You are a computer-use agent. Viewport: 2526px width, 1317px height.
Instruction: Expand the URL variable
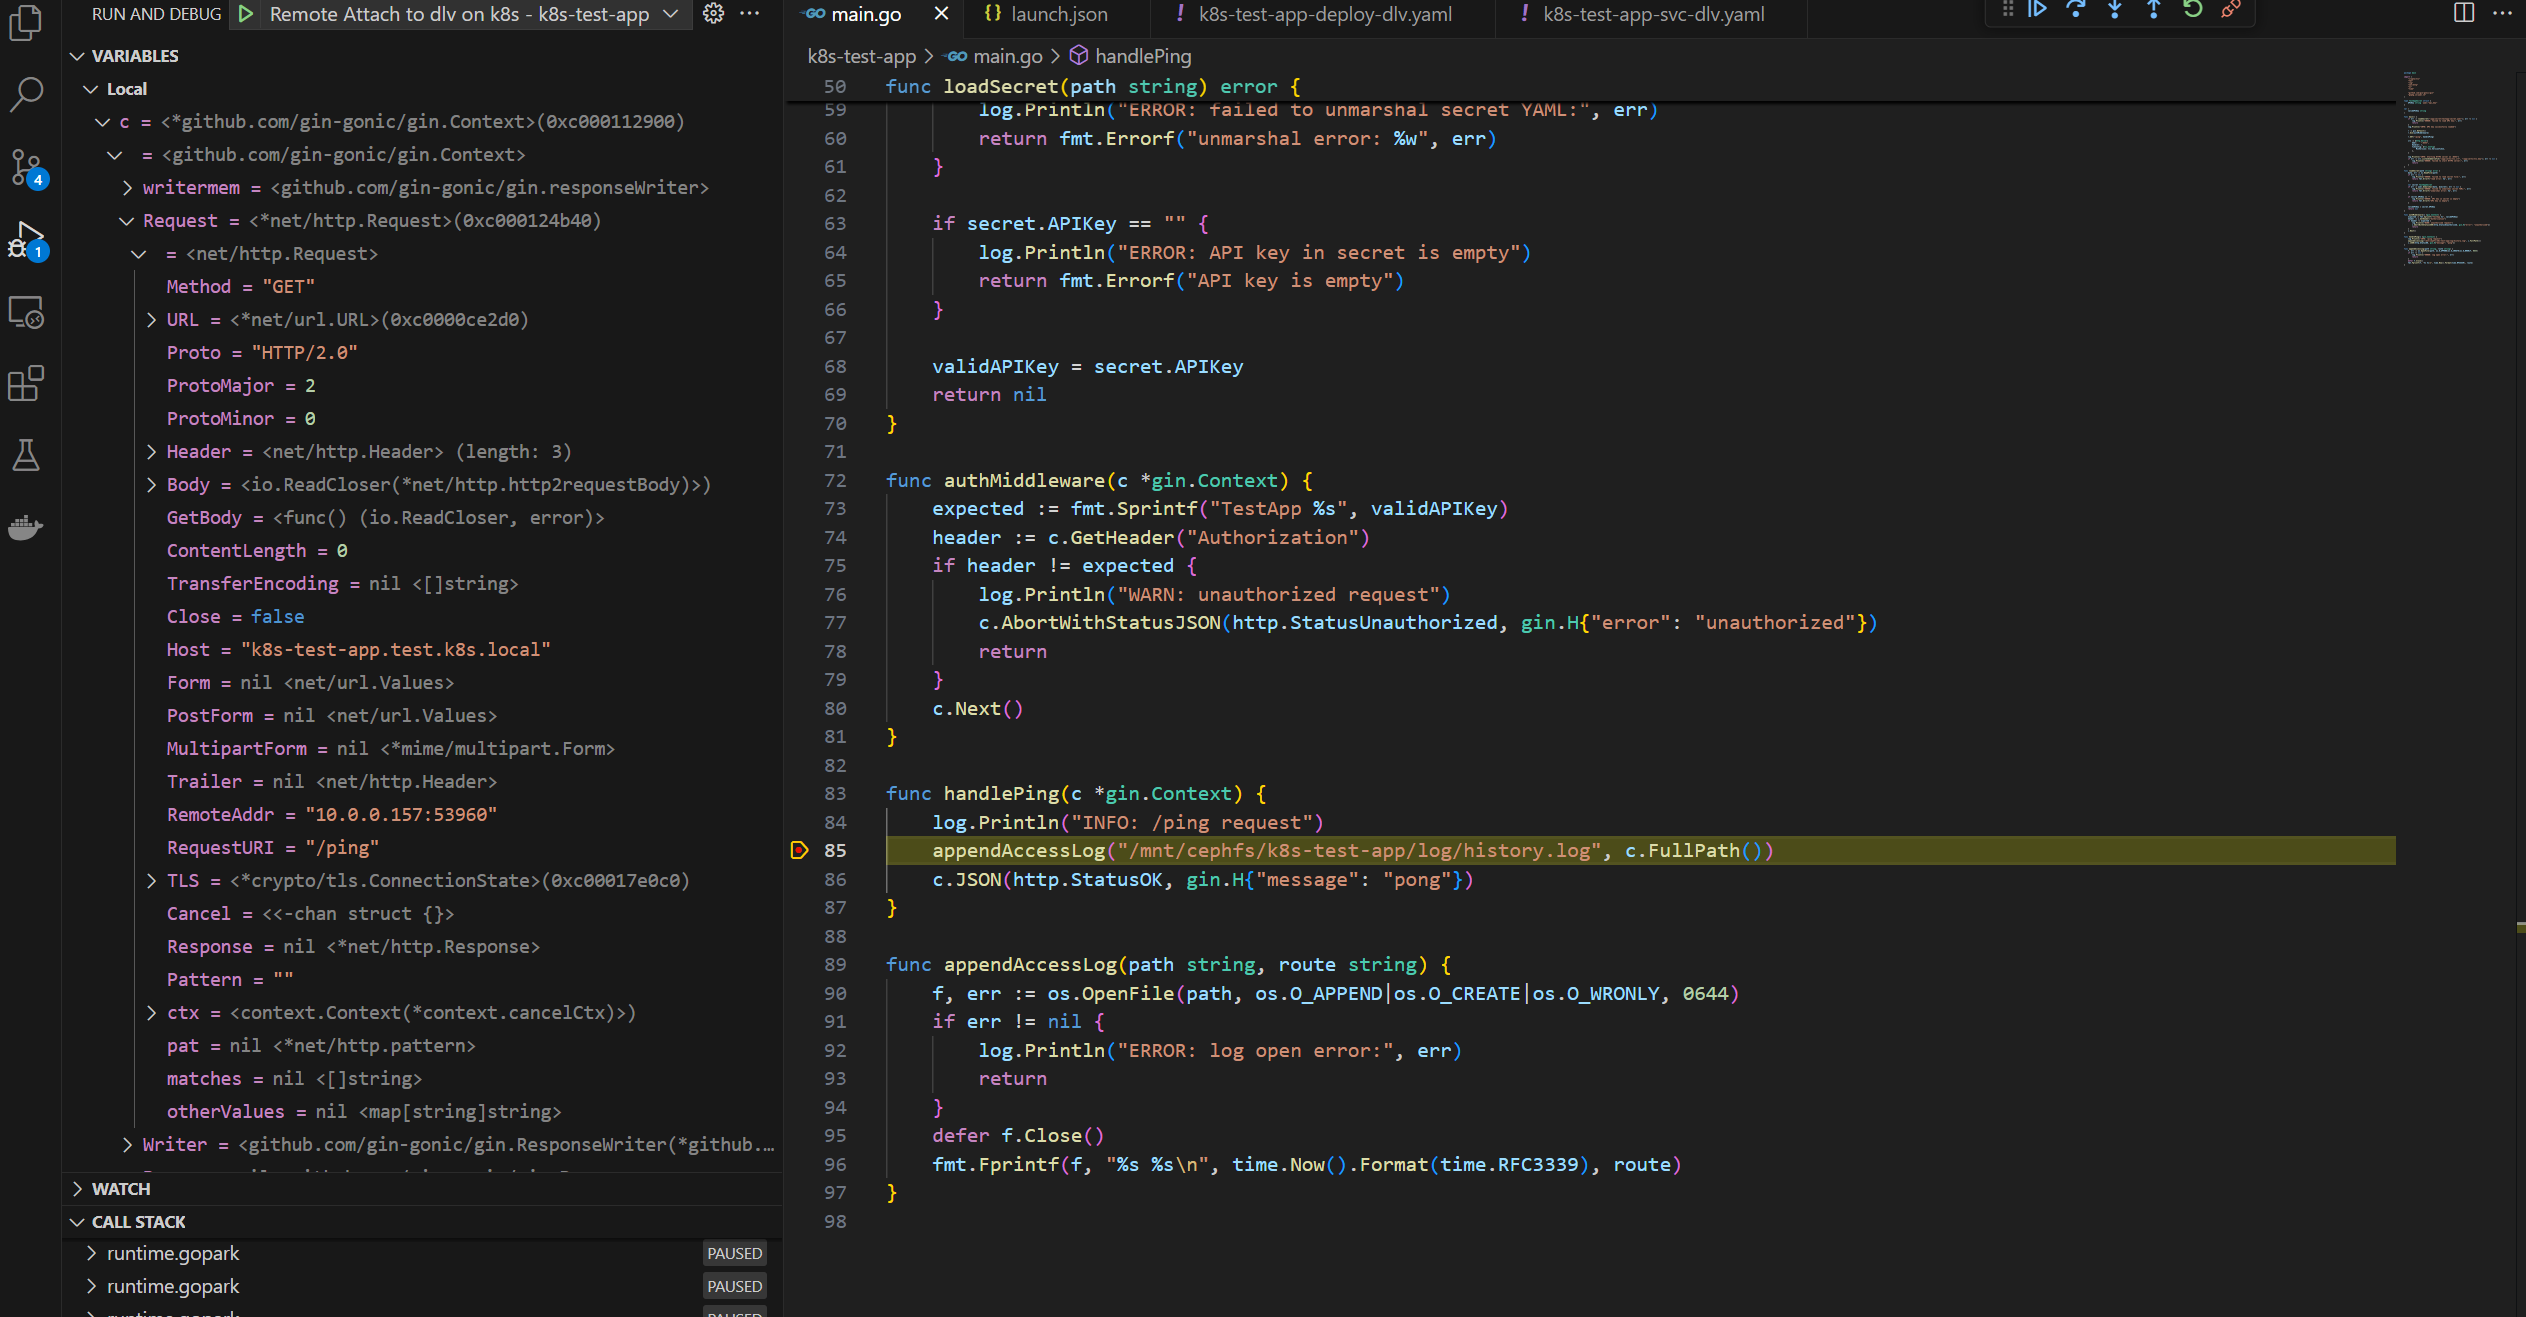pos(151,319)
